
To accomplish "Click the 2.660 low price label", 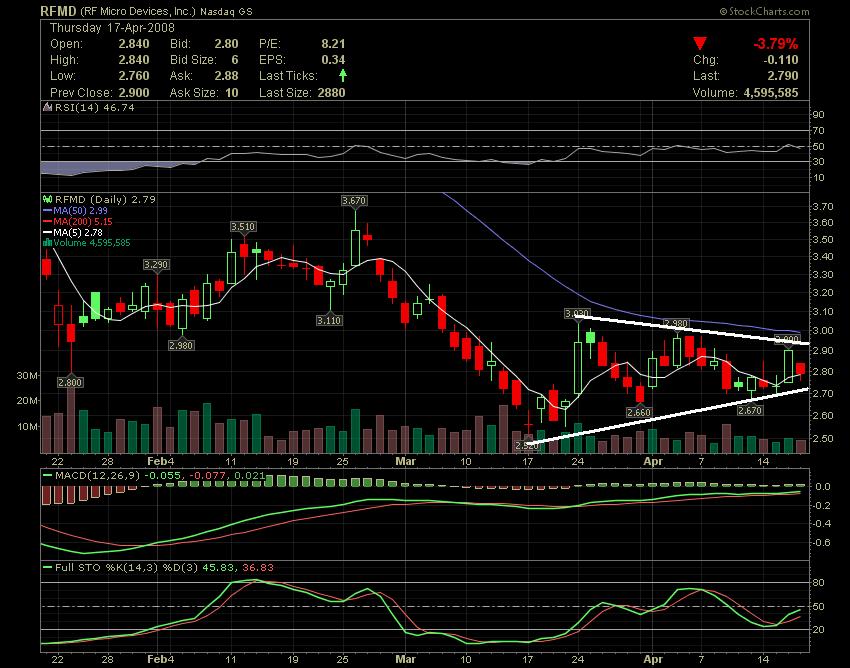I will click(x=639, y=413).
